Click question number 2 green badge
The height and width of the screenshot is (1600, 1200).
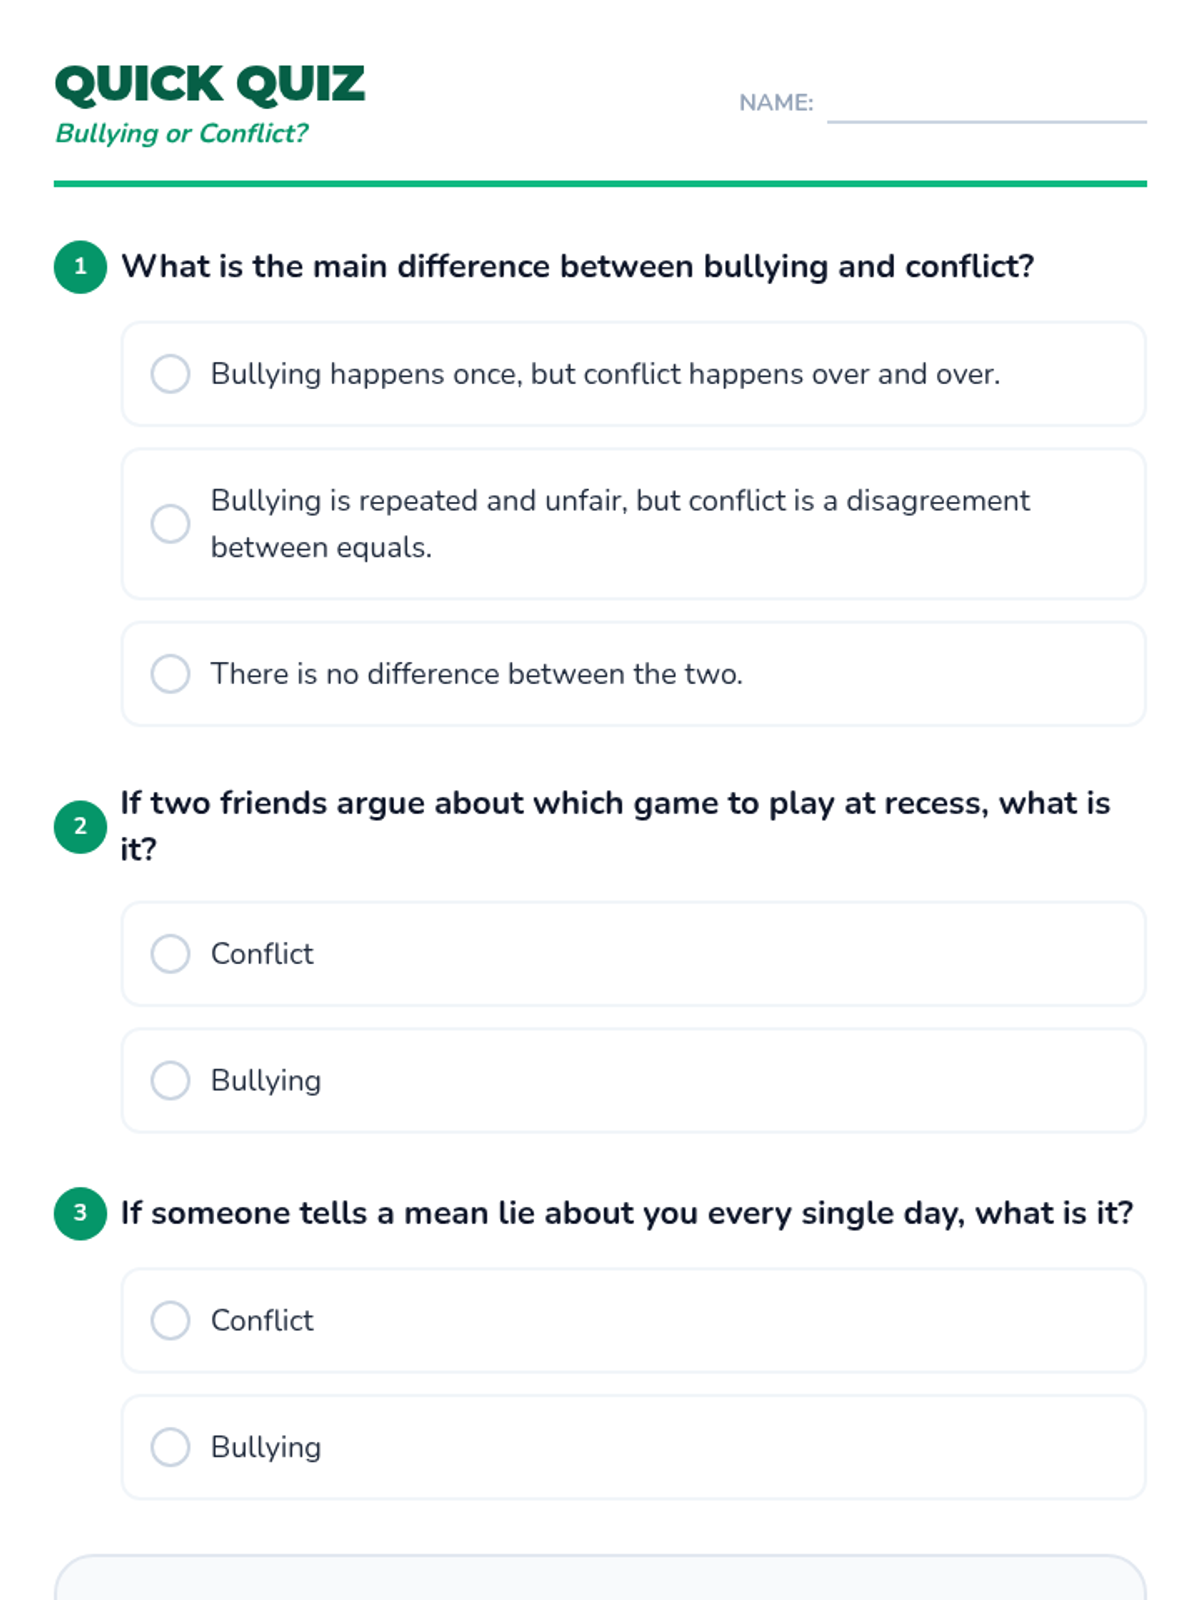click(x=80, y=827)
